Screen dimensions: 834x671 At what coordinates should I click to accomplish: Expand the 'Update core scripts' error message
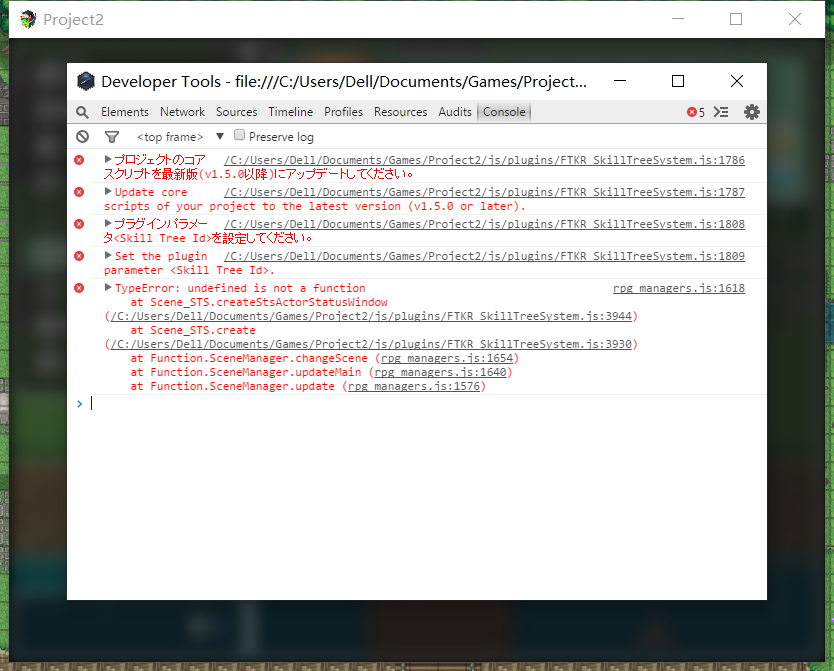(x=108, y=191)
